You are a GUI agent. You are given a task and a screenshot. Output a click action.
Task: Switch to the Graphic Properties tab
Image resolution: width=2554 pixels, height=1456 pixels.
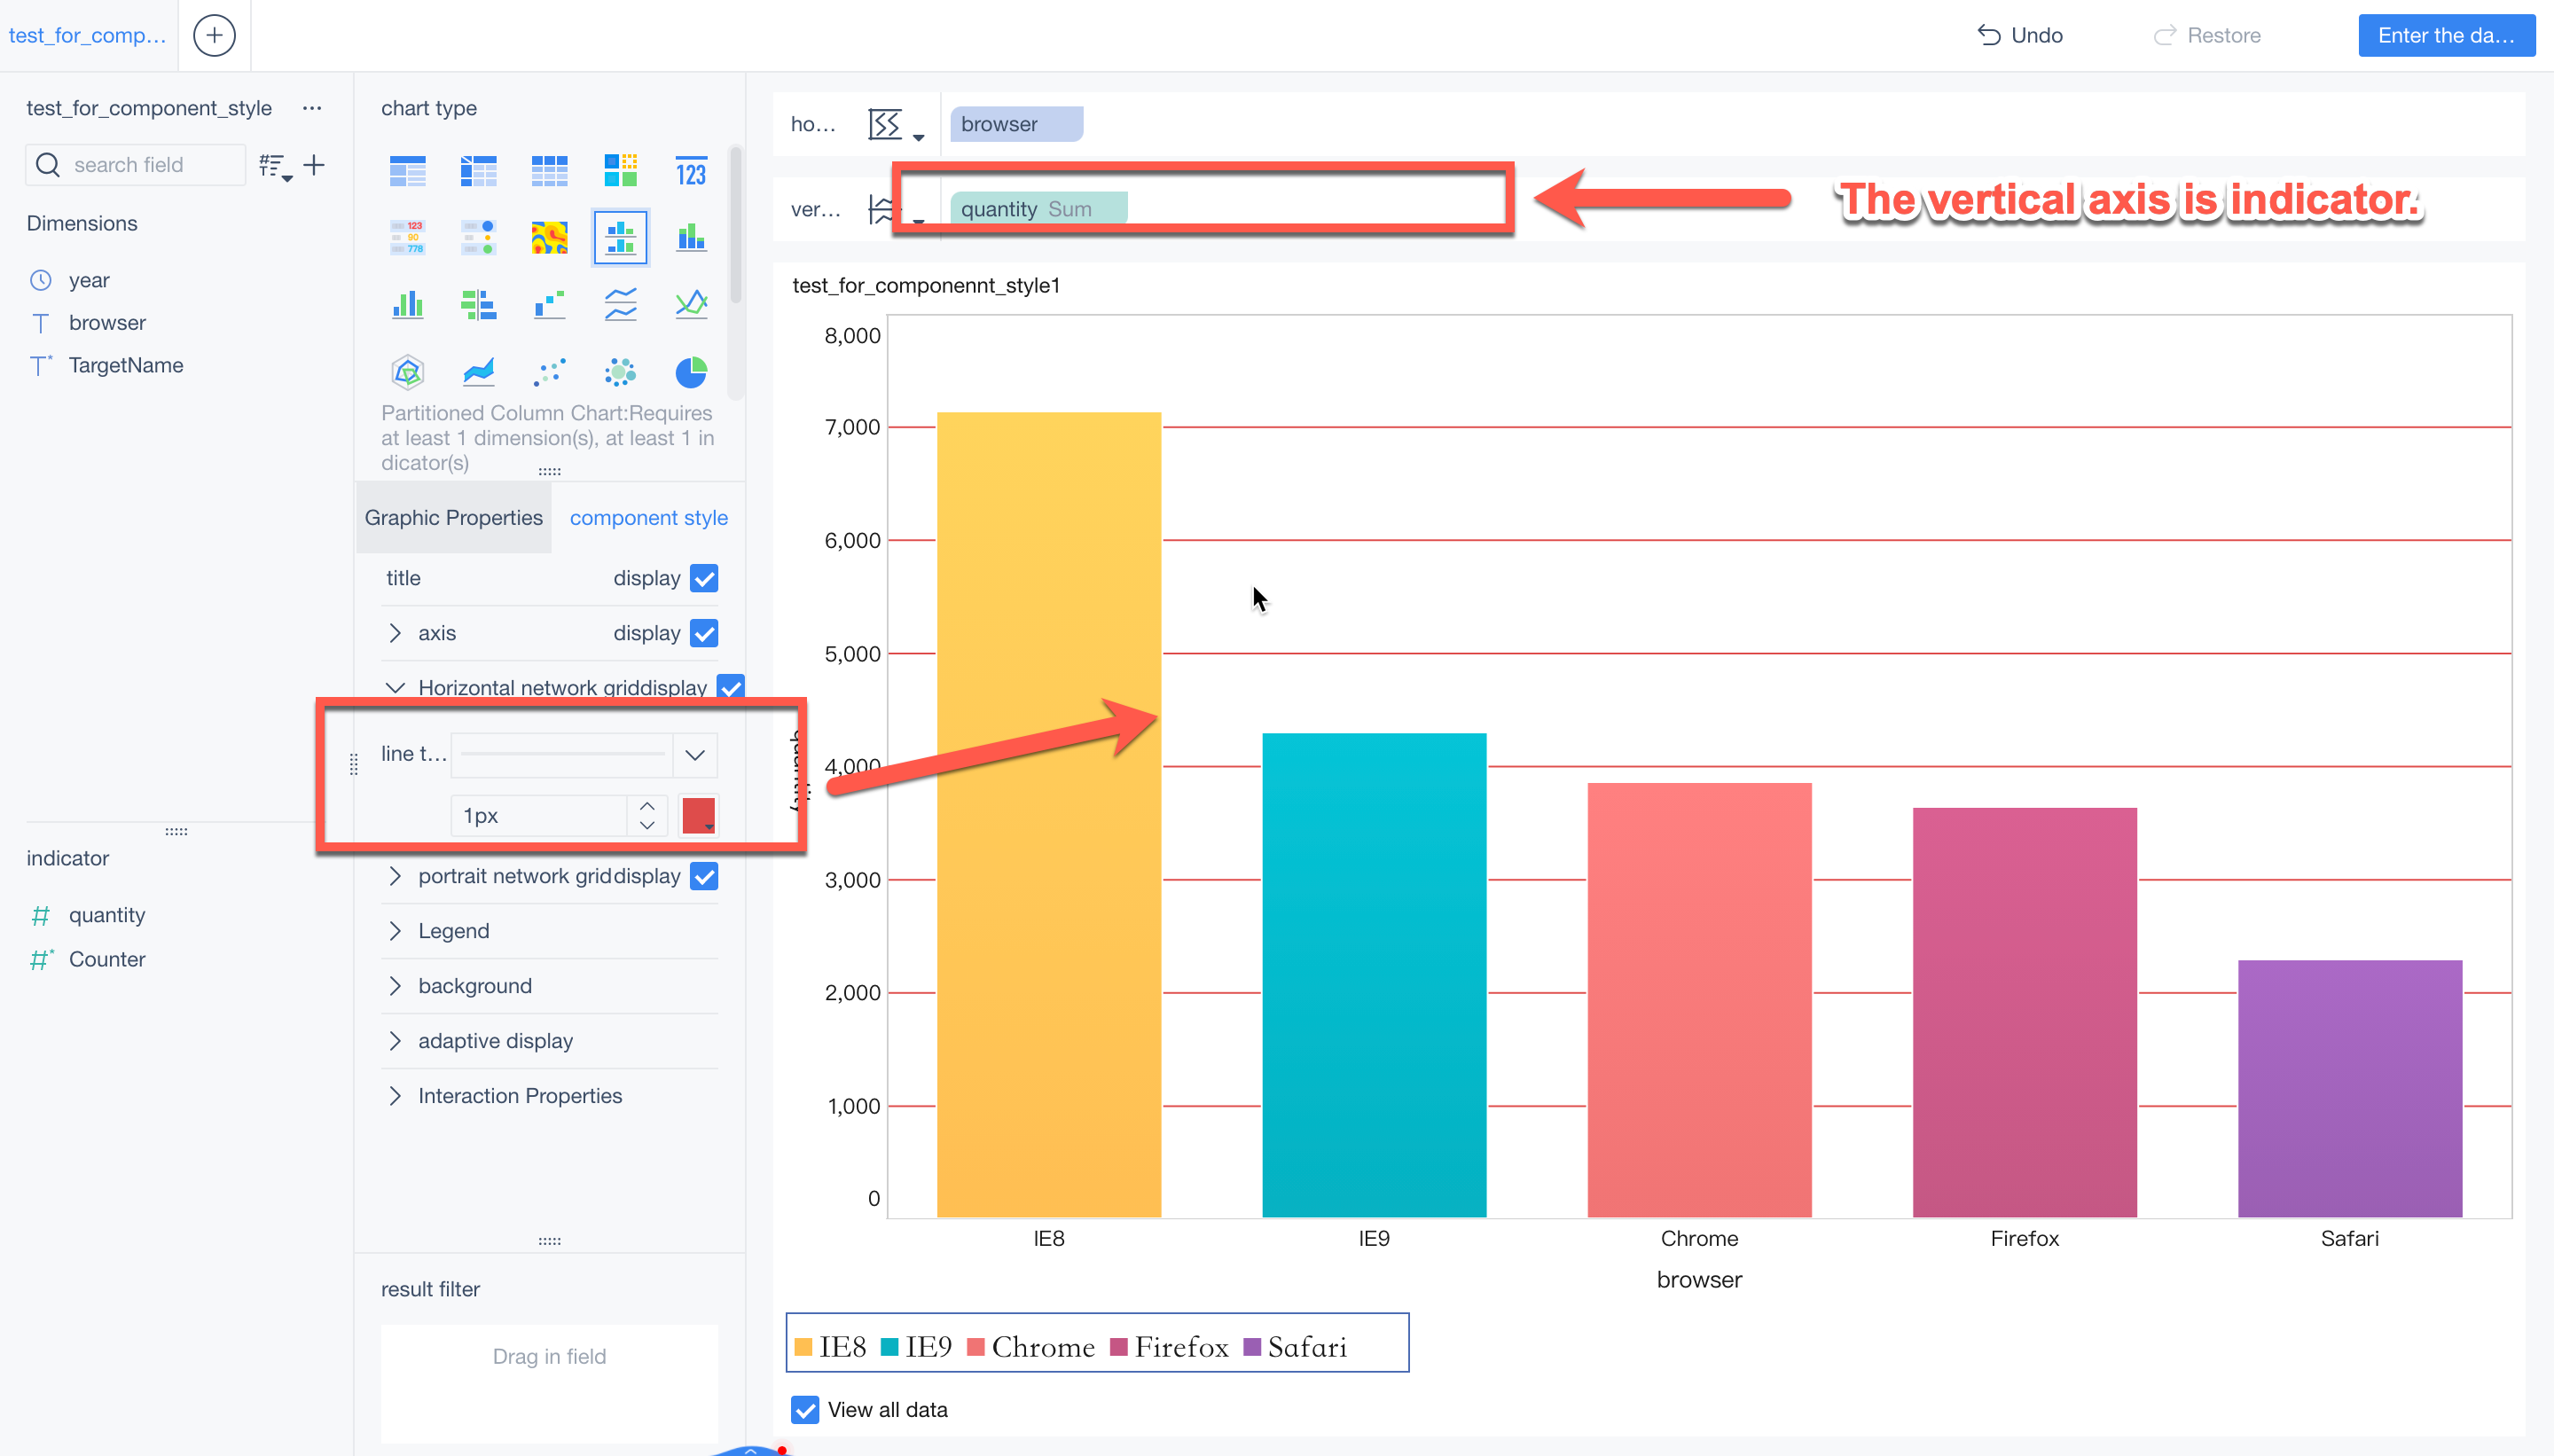point(453,518)
